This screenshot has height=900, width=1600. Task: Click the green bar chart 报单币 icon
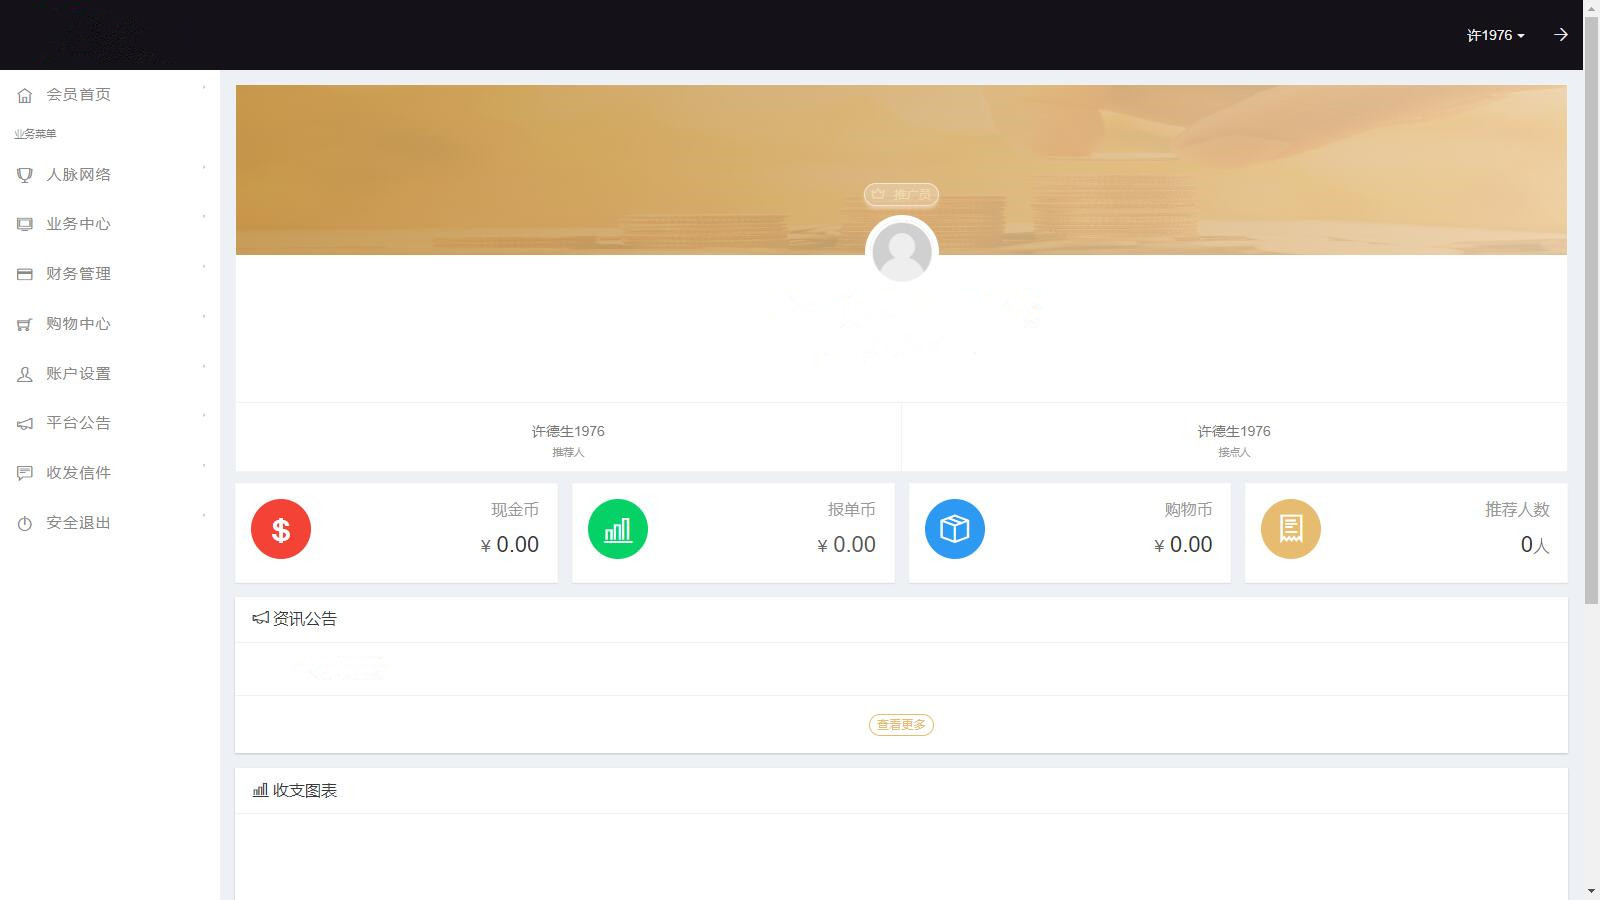pyautogui.click(x=618, y=529)
